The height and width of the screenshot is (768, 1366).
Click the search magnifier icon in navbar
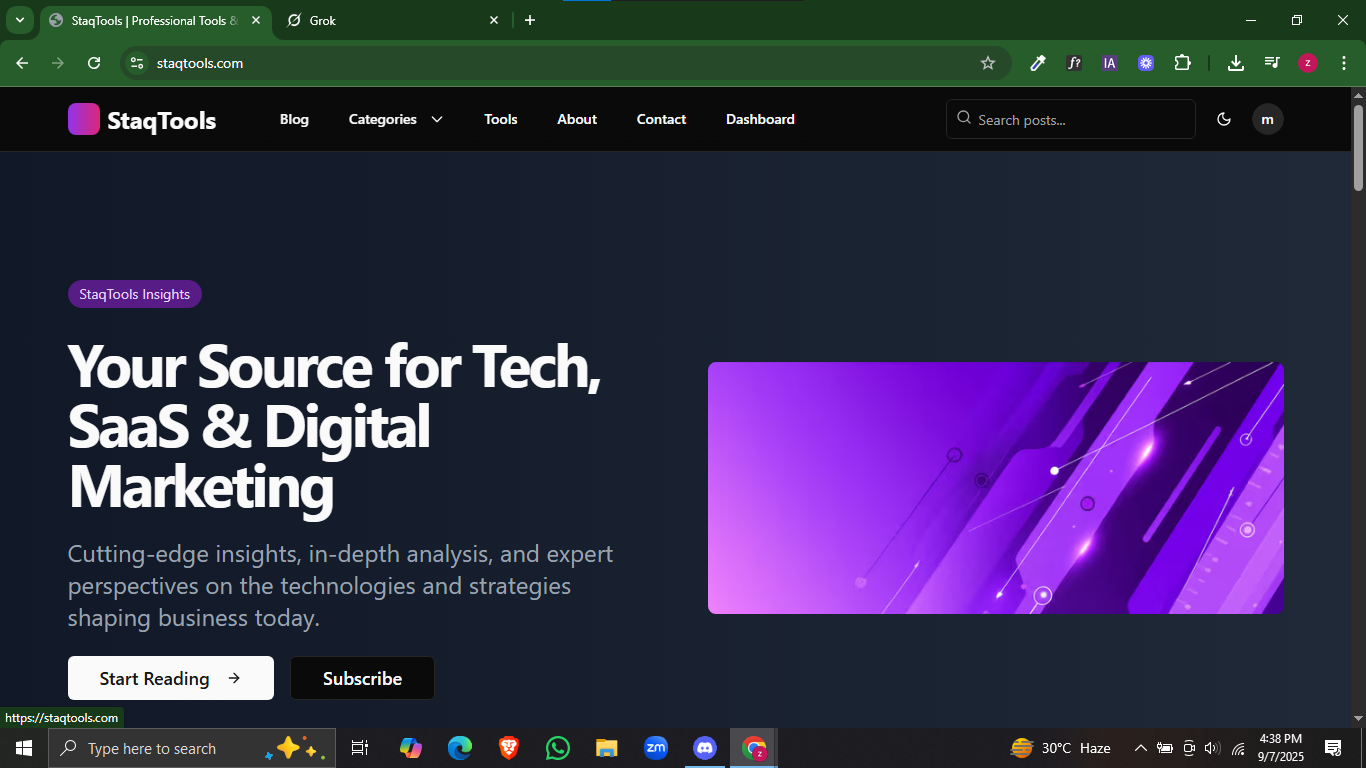click(964, 118)
